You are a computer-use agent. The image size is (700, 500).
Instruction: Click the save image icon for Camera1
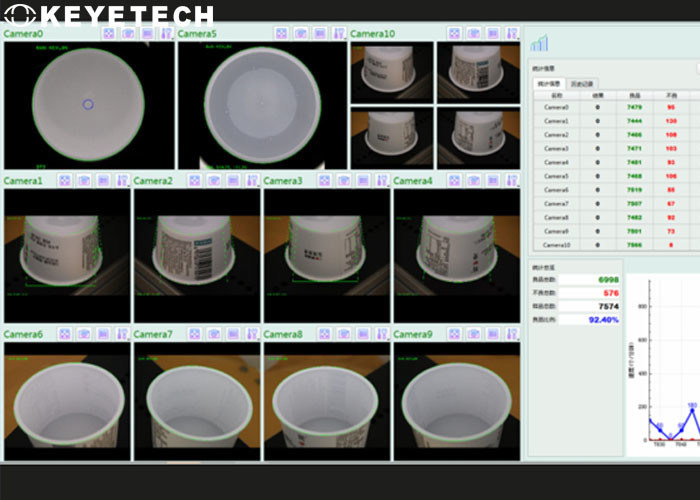tap(103, 181)
